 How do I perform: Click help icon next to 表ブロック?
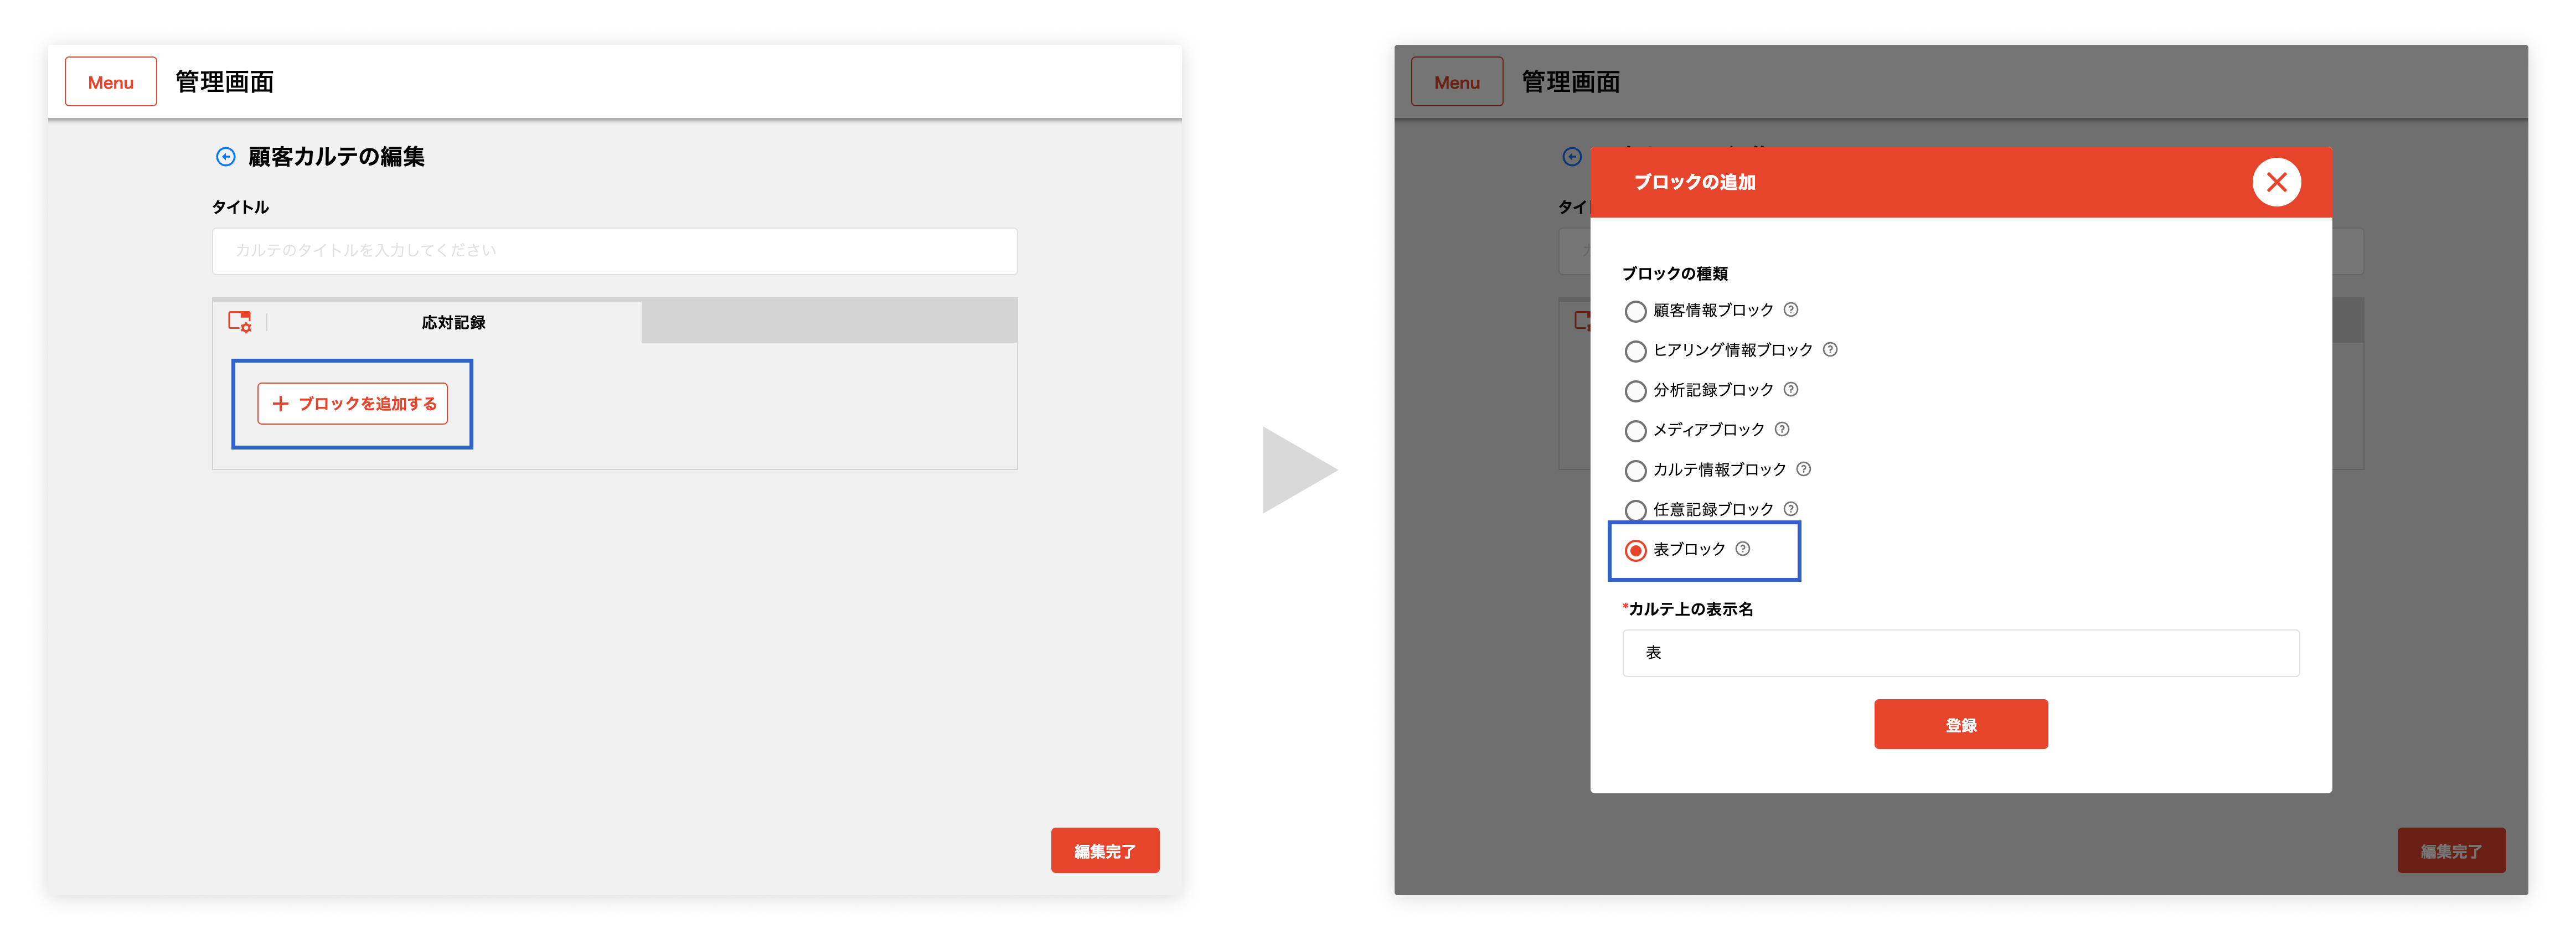pyautogui.click(x=1743, y=549)
